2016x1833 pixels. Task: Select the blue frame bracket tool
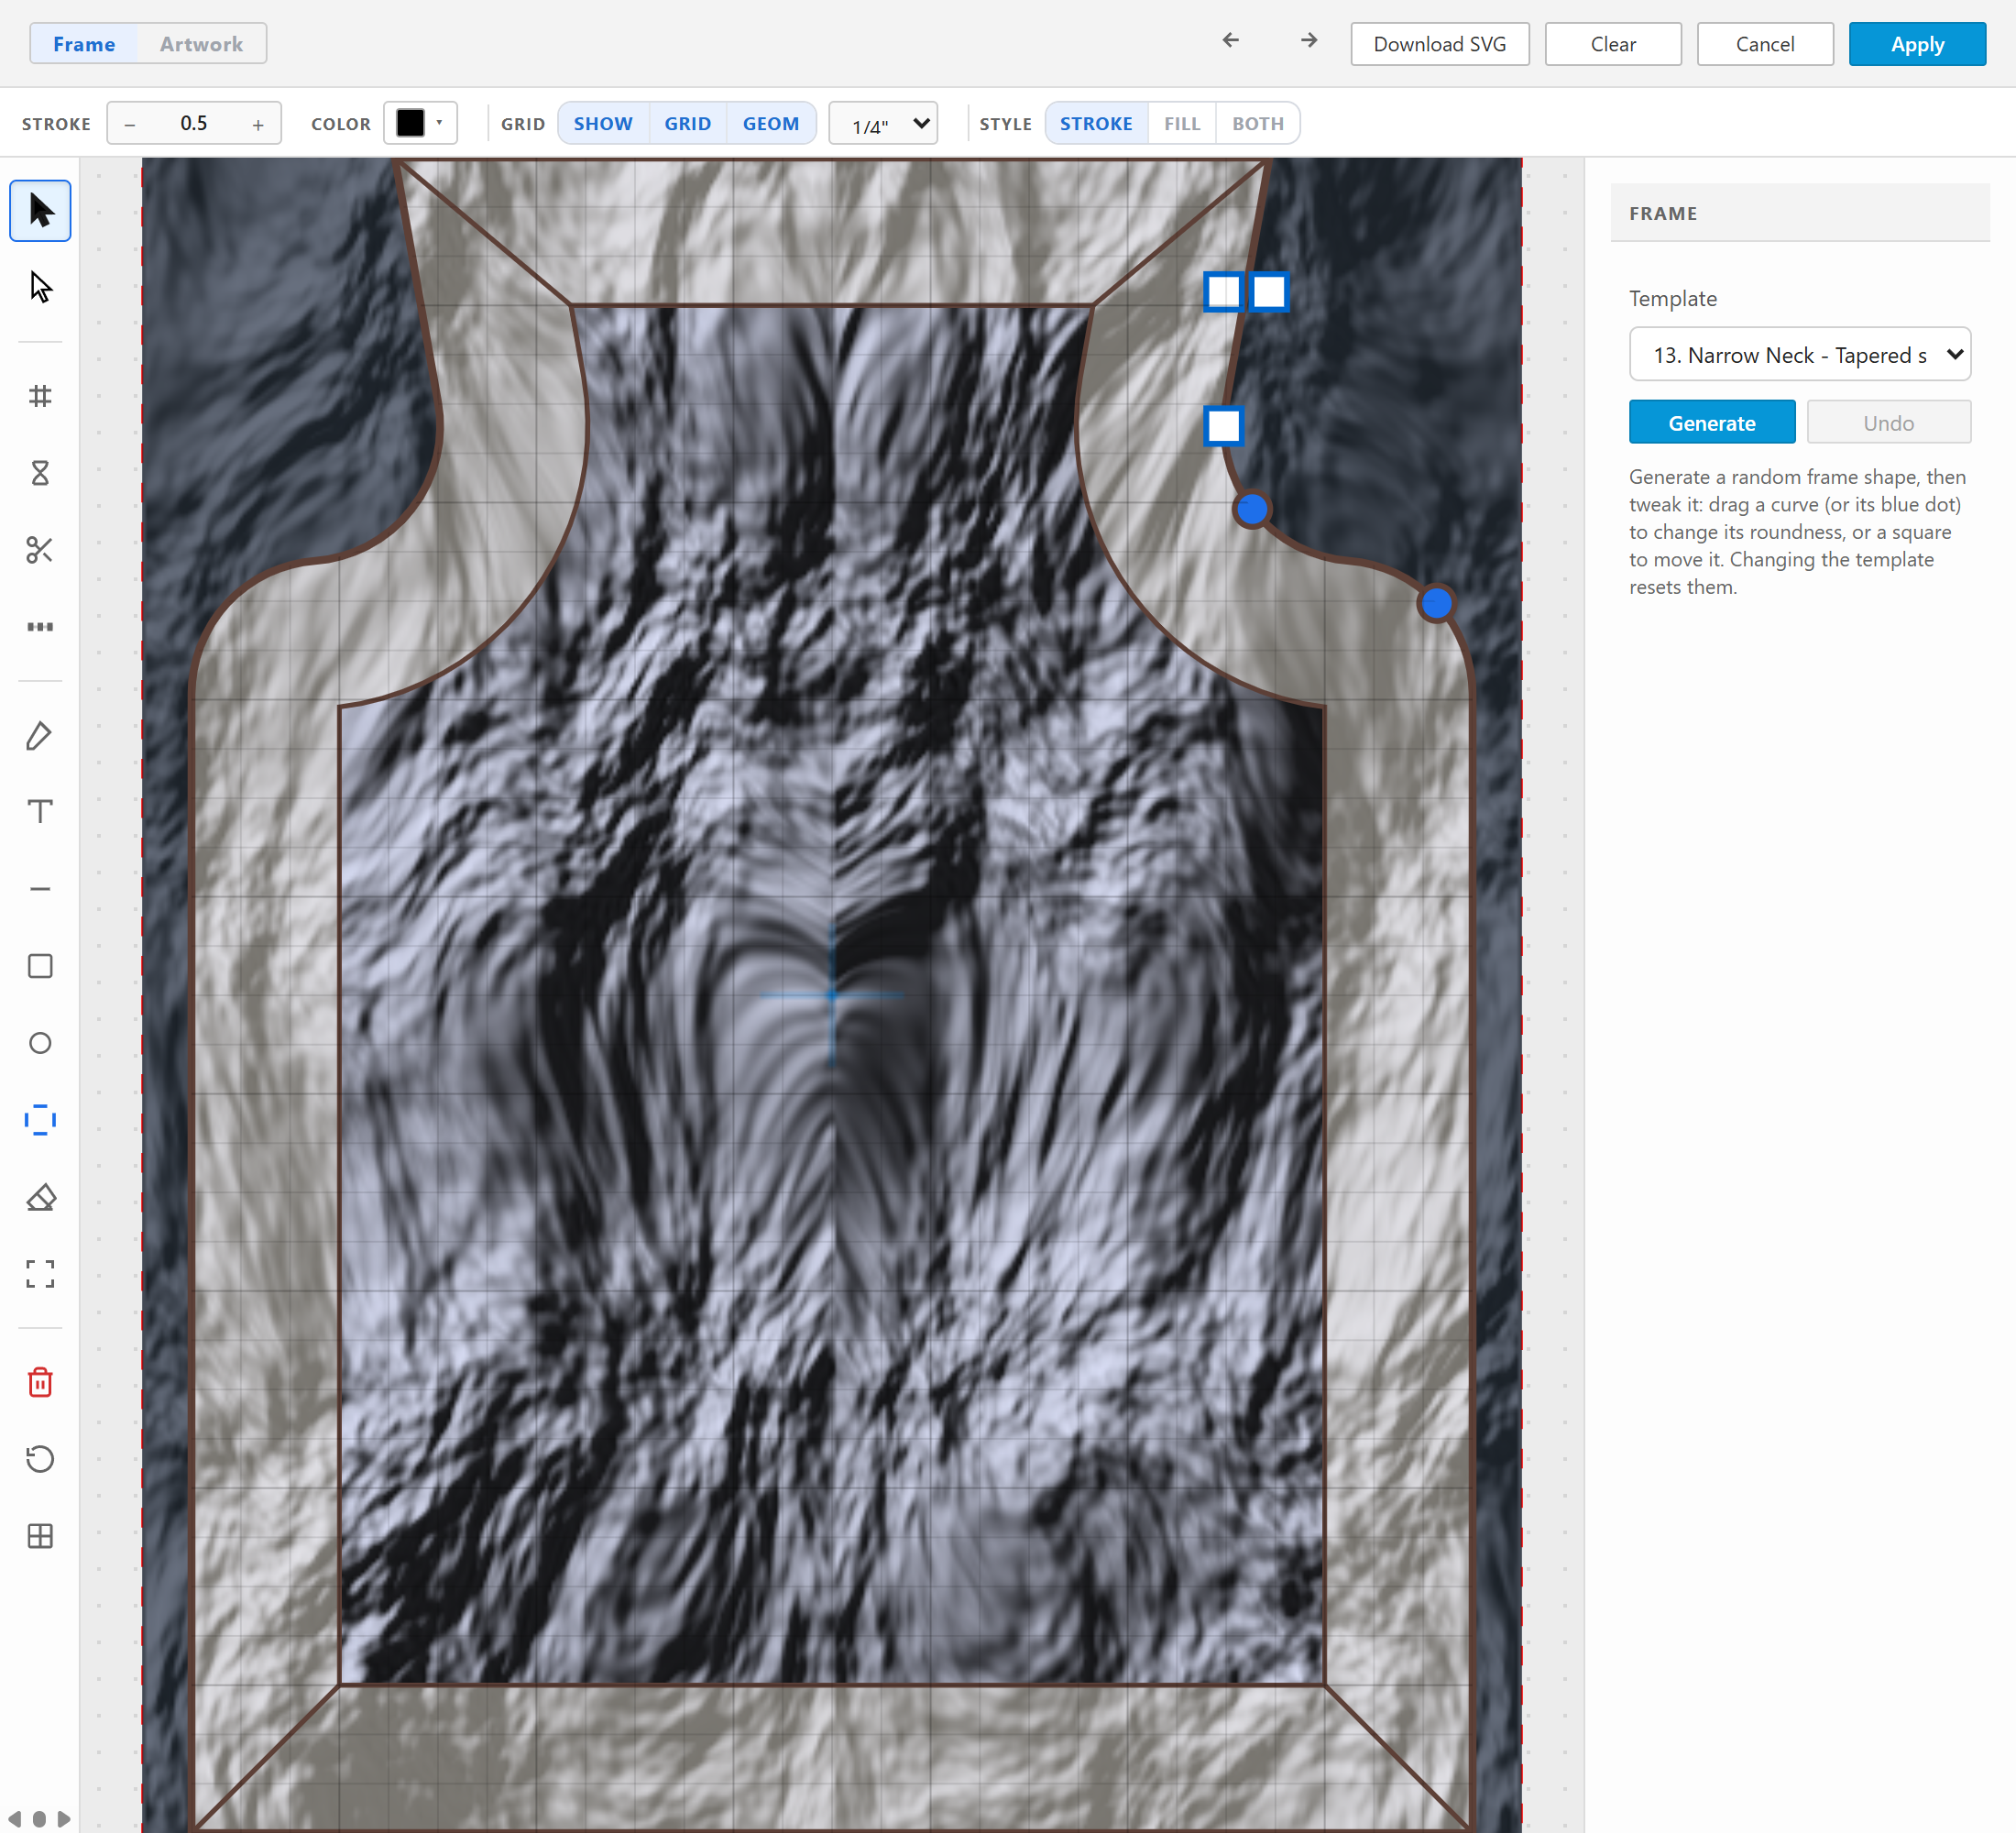click(x=40, y=1120)
